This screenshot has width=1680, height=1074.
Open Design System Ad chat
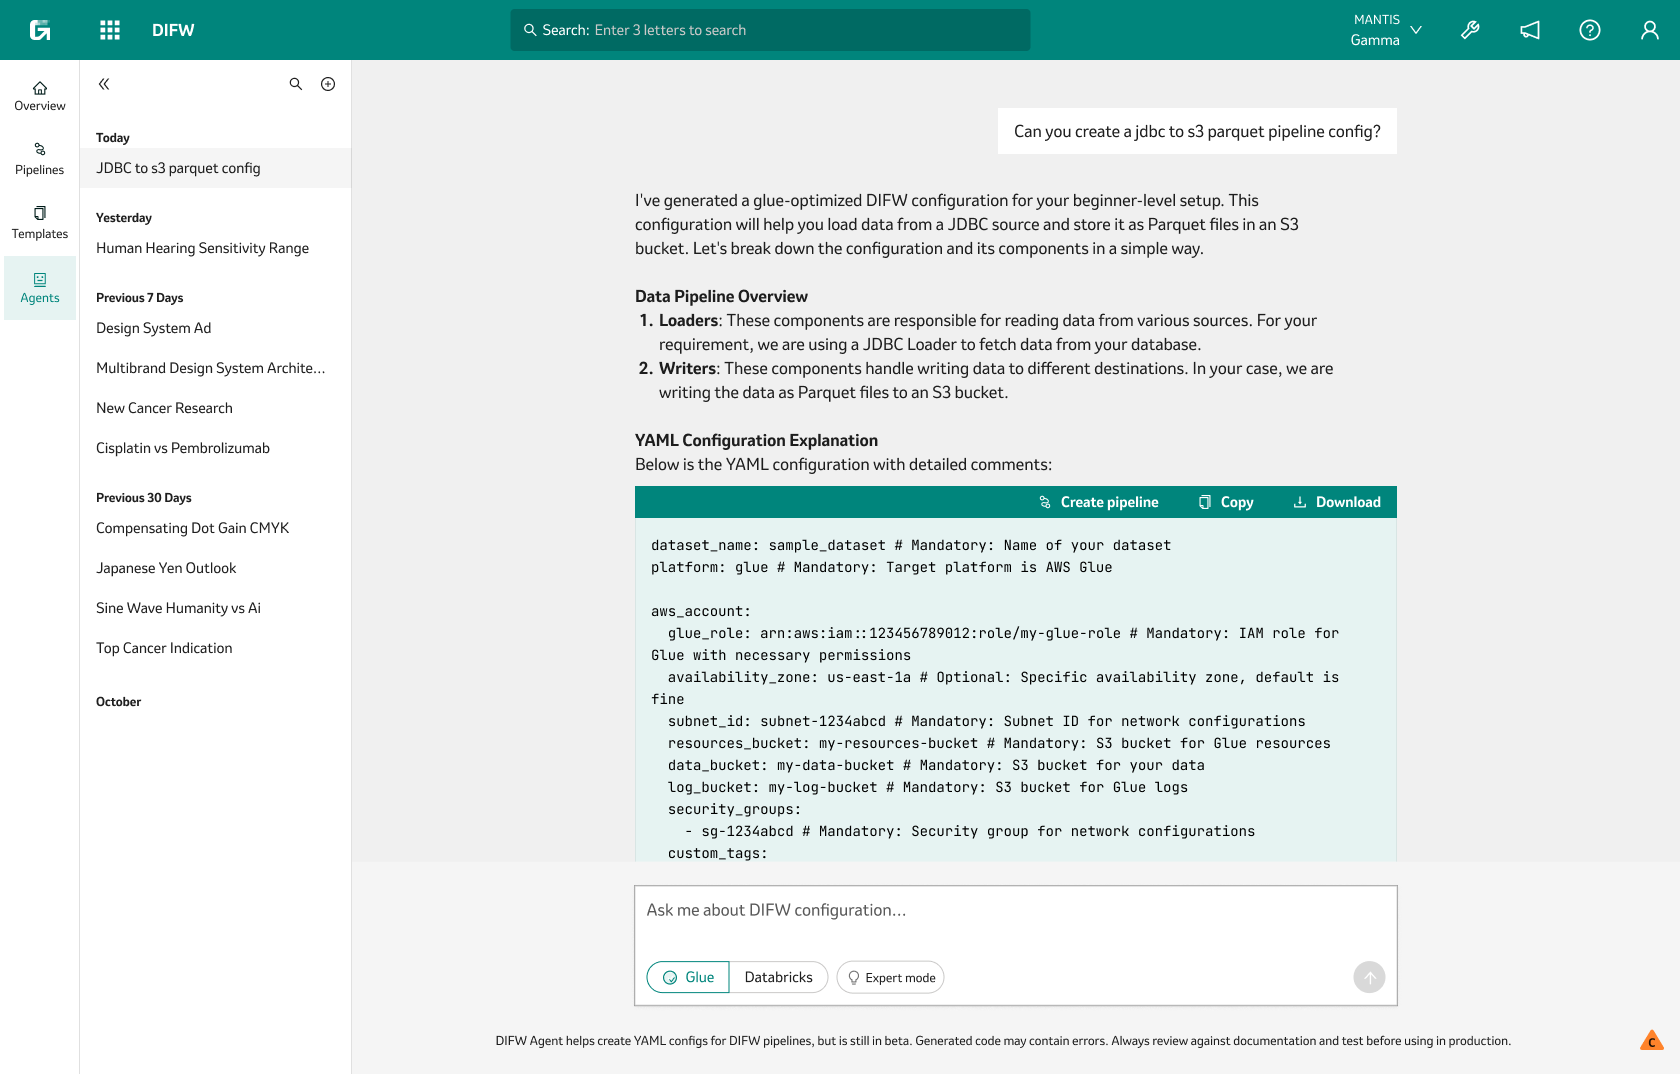coord(215,328)
